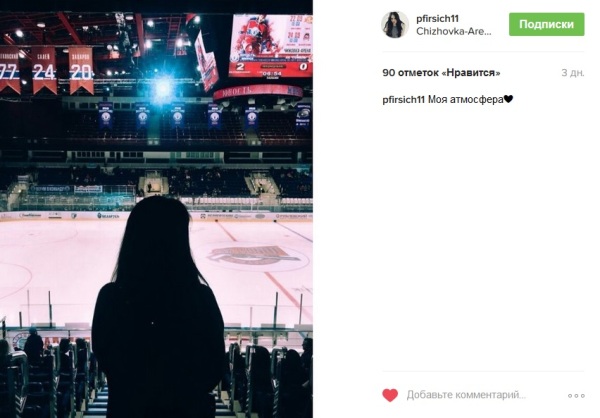Click the number 24 banner in photo
Image resolution: width=600 pixels, height=418 pixels.
tap(44, 70)
